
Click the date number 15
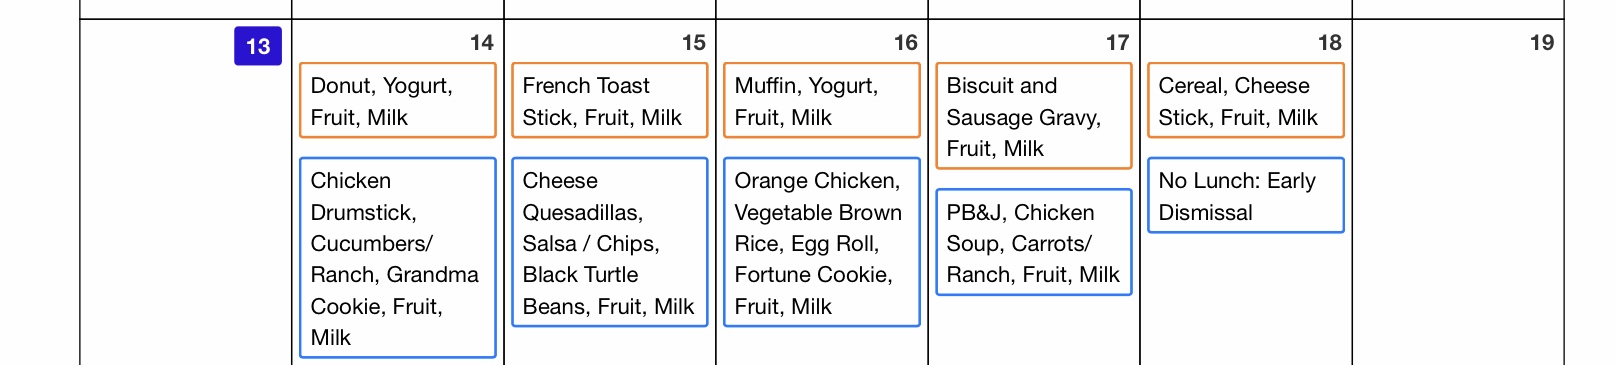pyautogui.click(x=694, y=43)
